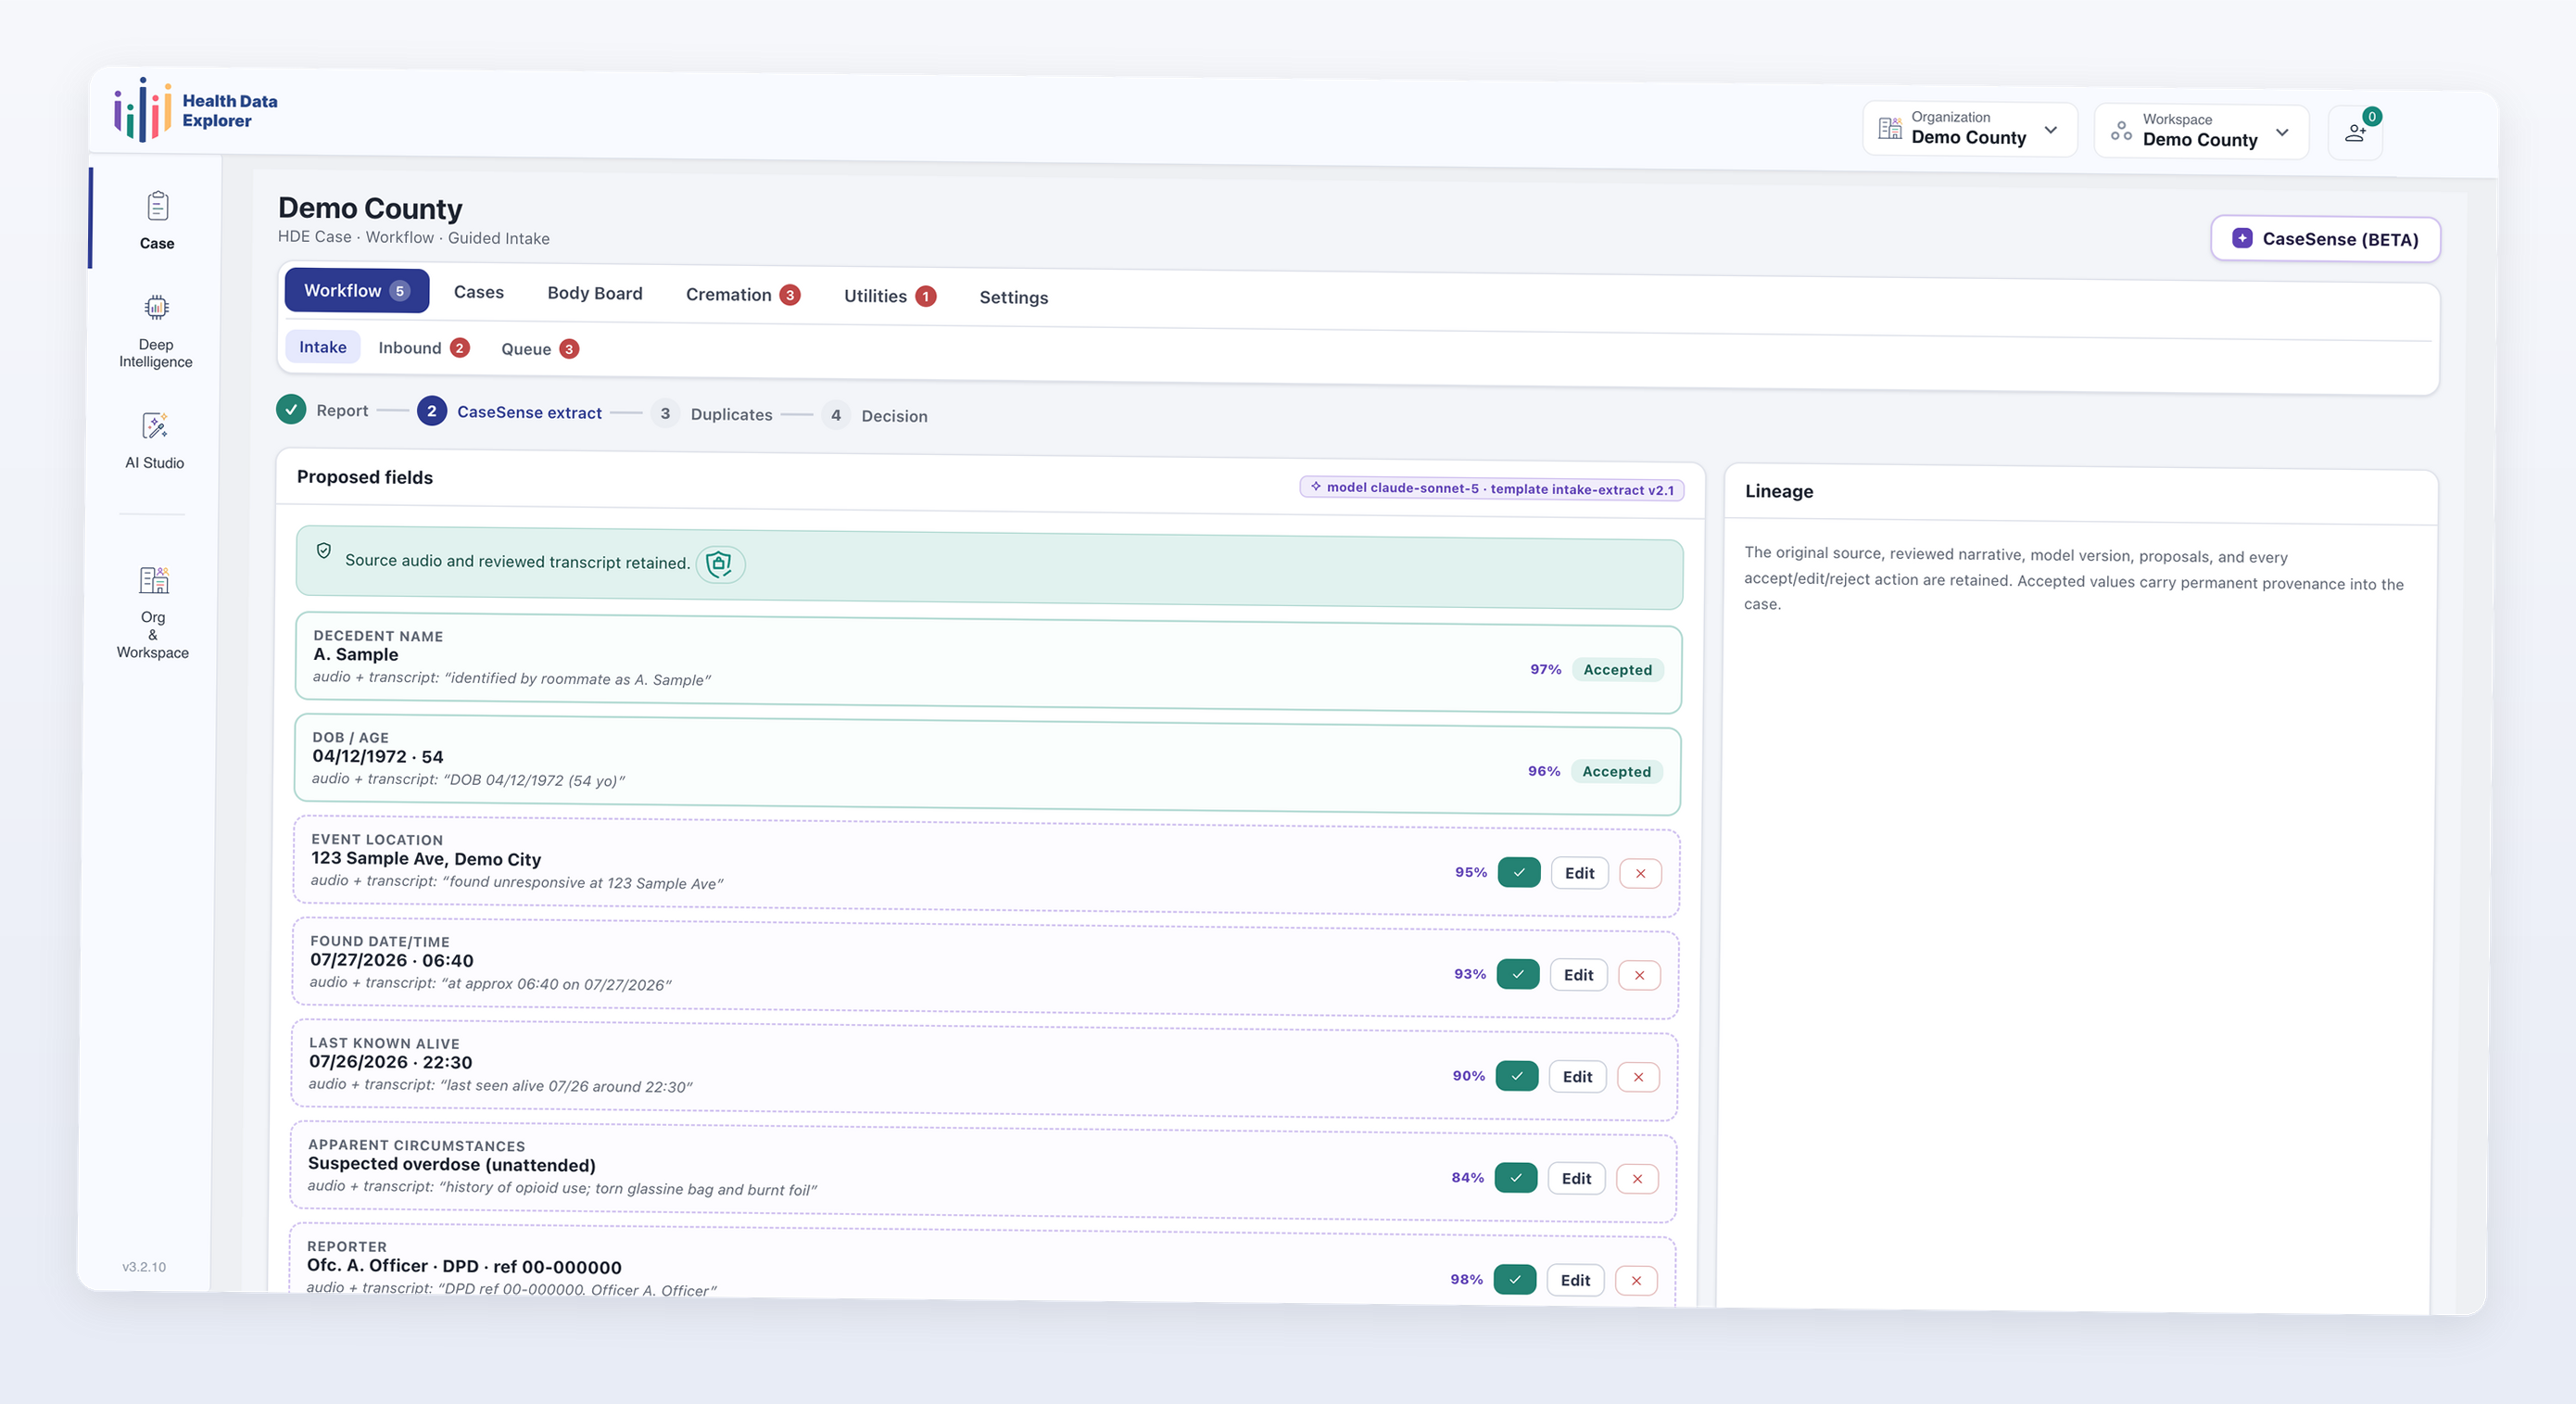Edit the Event Location field
The width and height of the screenshot is (2576, 1404).
[1579, 873]
